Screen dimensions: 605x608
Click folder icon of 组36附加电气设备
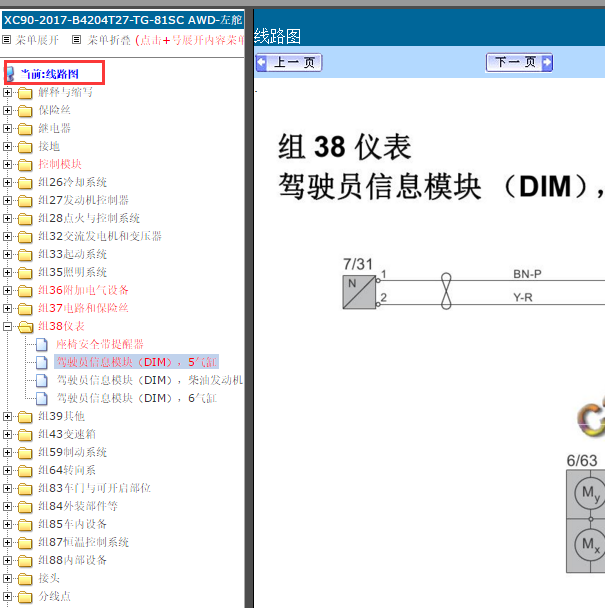[25, 290]
